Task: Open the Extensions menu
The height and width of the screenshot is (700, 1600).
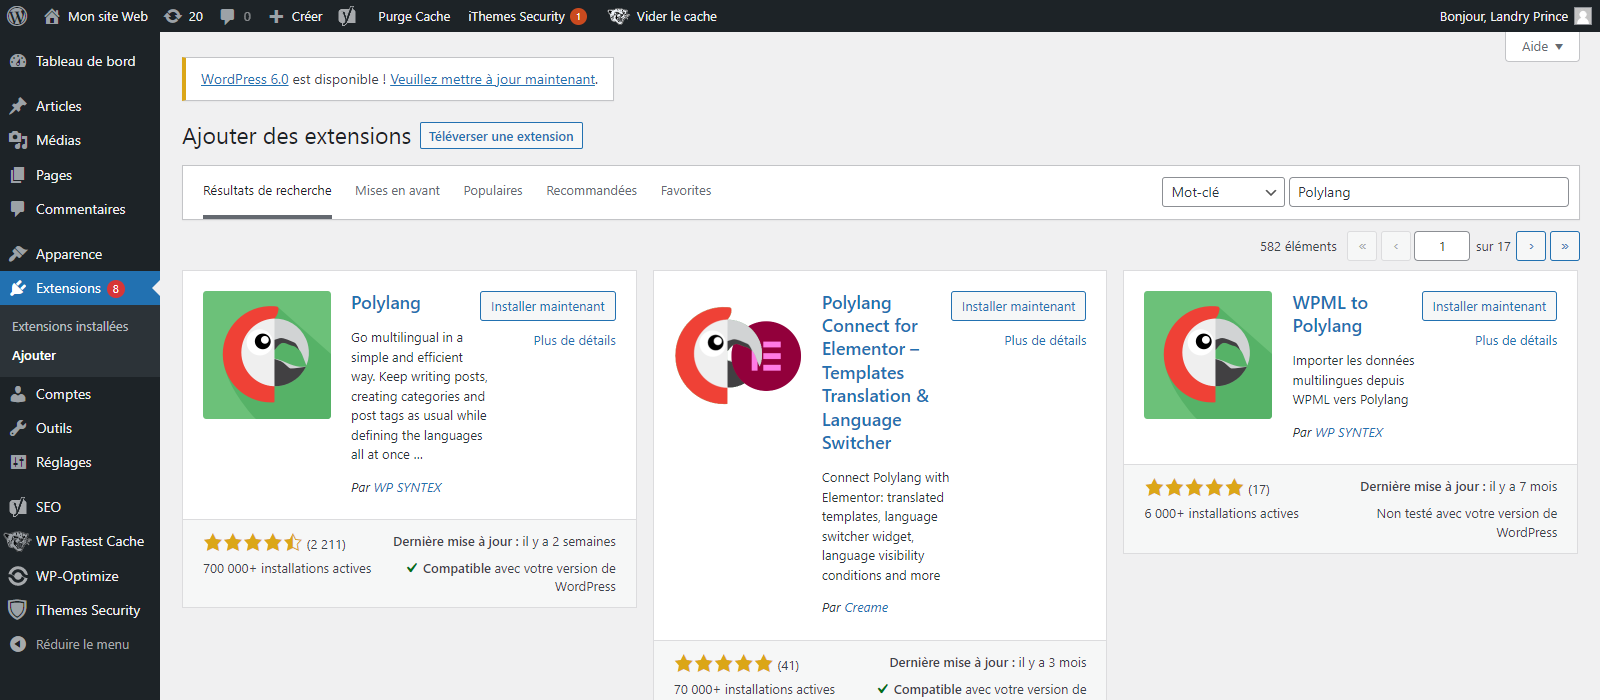Action: 80,288
